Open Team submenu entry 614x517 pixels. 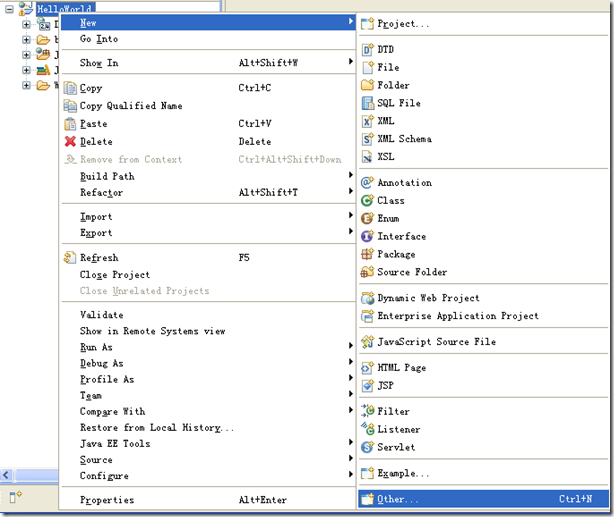point(208,396)
